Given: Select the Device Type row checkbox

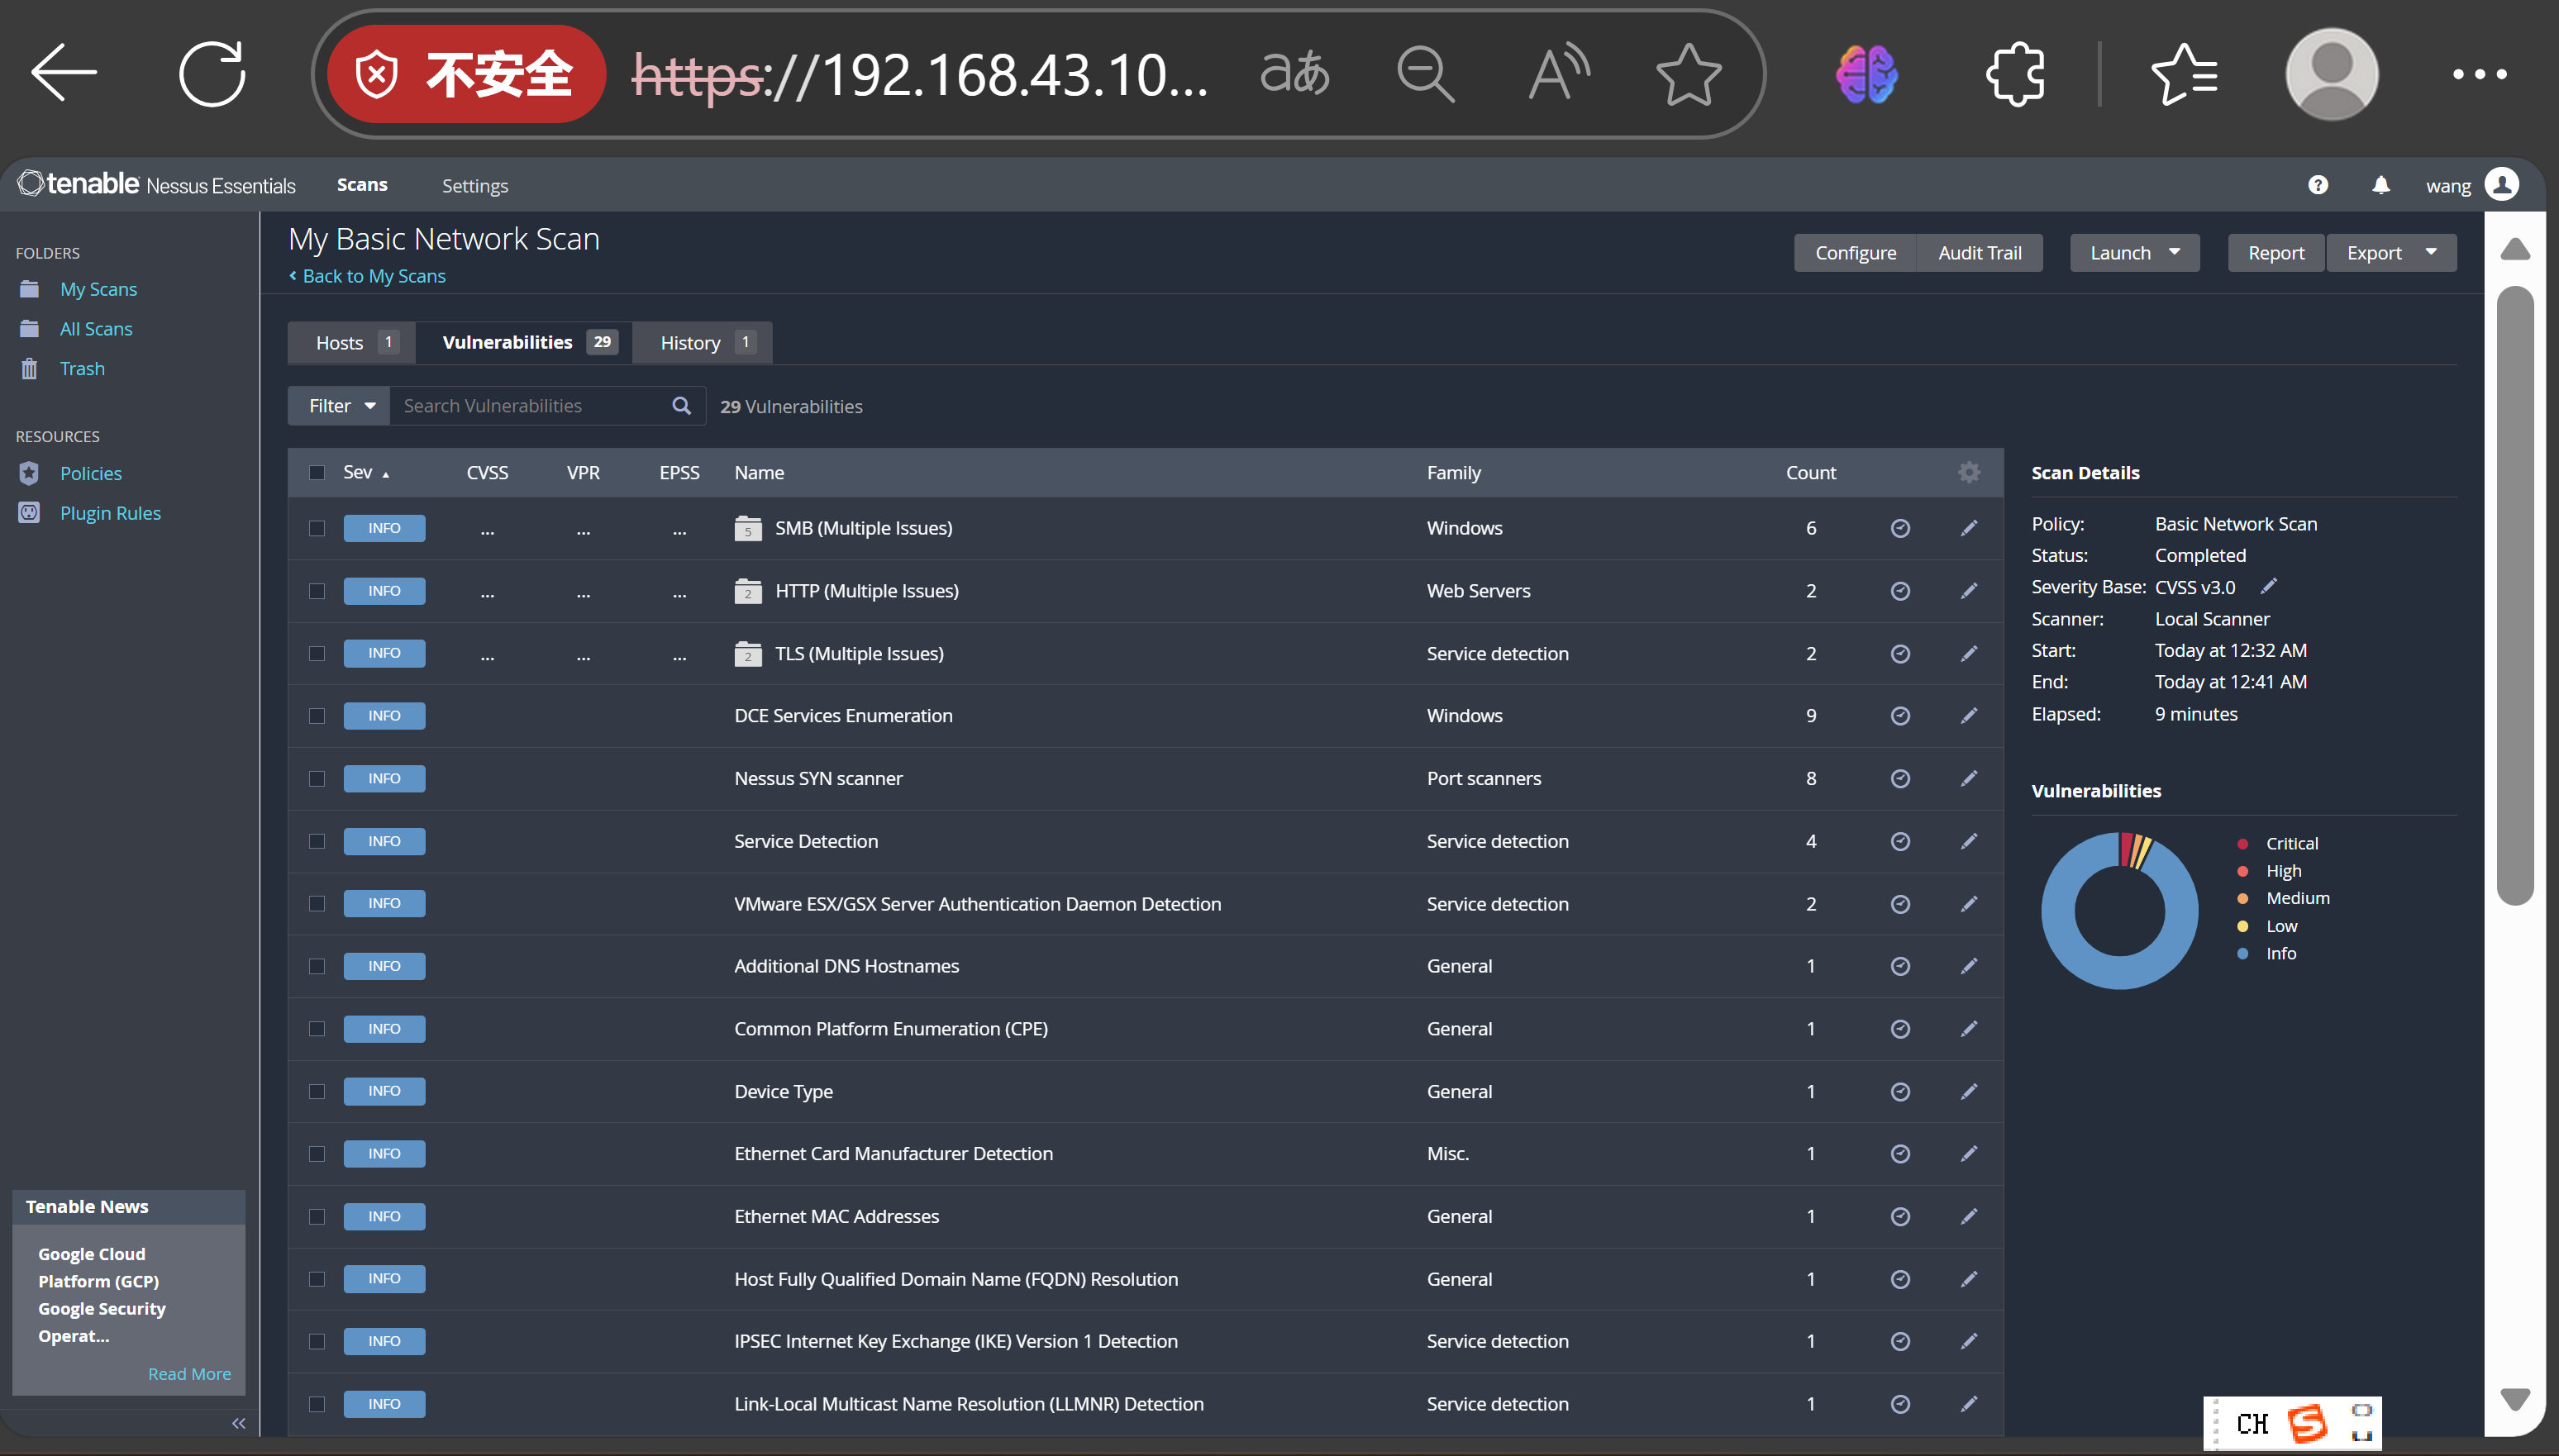Looking at the screenshot, I should point(317,1091).
